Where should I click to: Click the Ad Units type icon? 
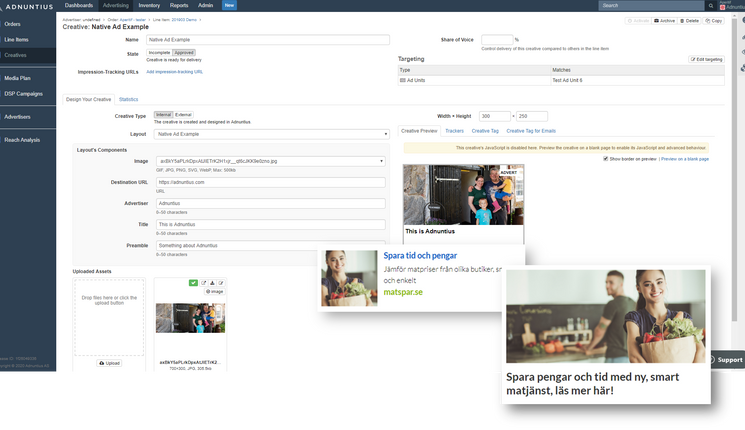click(x=403, y=80)
